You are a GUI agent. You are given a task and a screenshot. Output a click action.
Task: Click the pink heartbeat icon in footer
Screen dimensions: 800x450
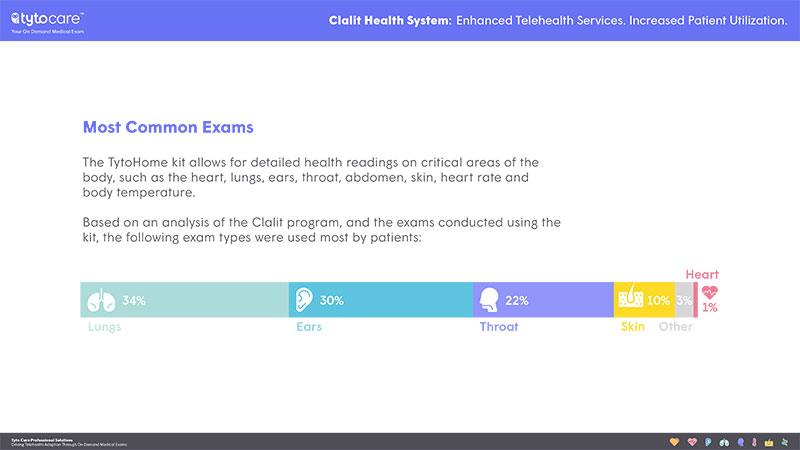[x=692, y=442]
